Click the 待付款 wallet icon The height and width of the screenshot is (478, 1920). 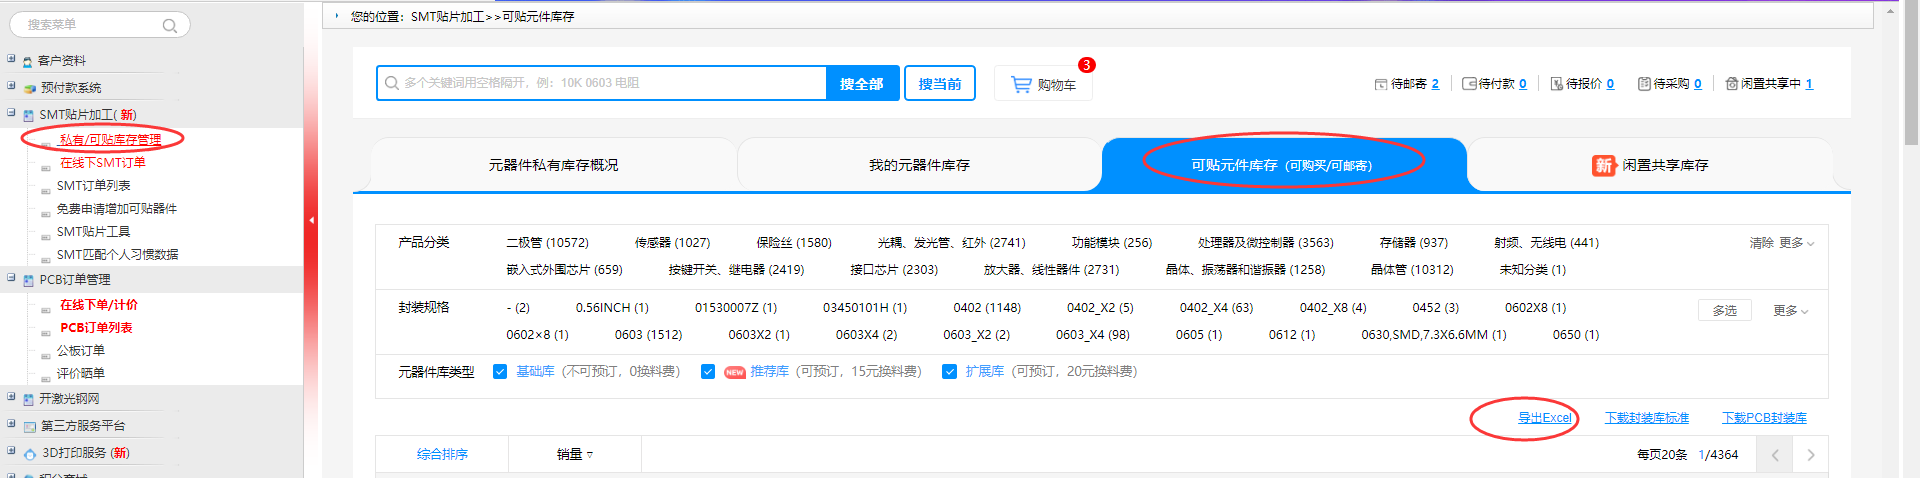1469,84
